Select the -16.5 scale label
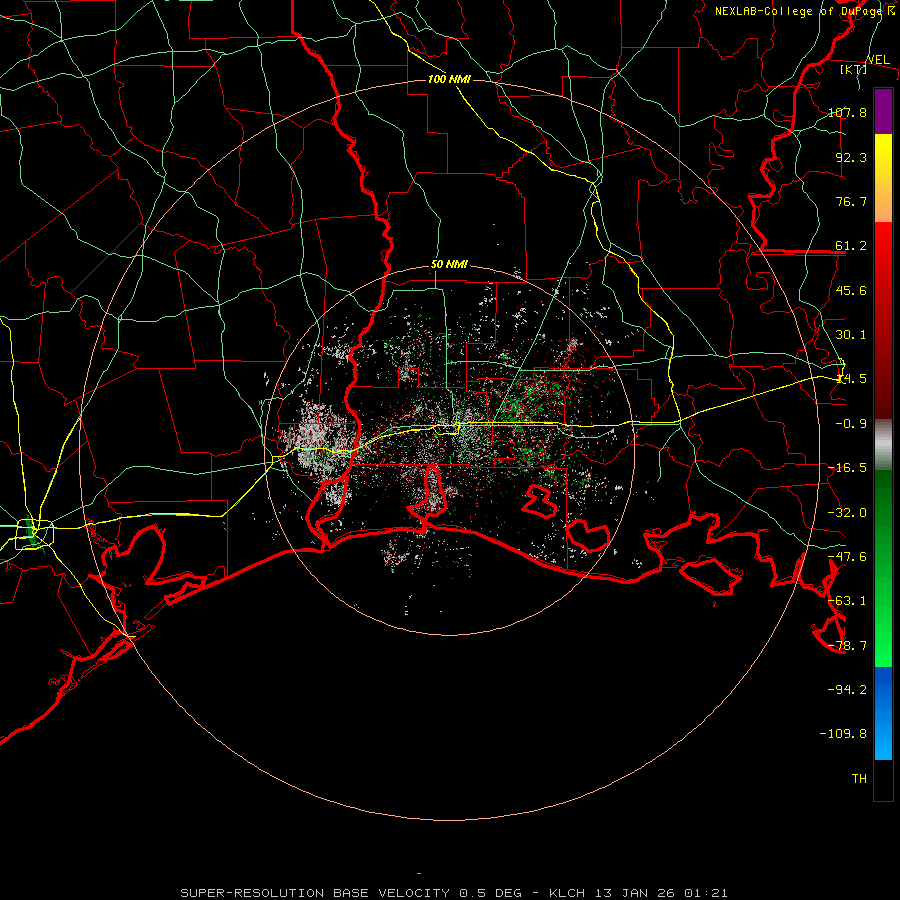 point(847,468)
